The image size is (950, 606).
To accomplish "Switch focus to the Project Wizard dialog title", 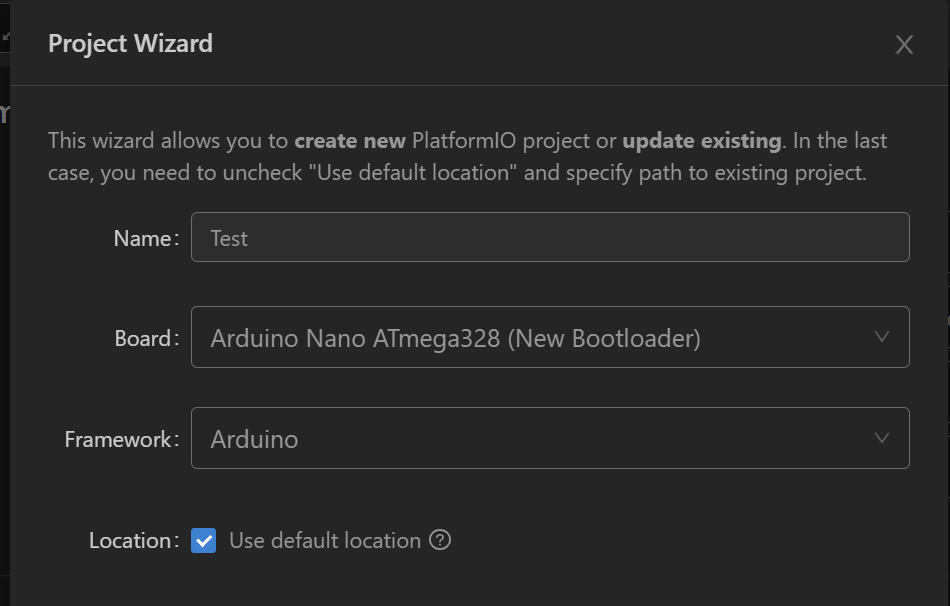I will [130, 43].
